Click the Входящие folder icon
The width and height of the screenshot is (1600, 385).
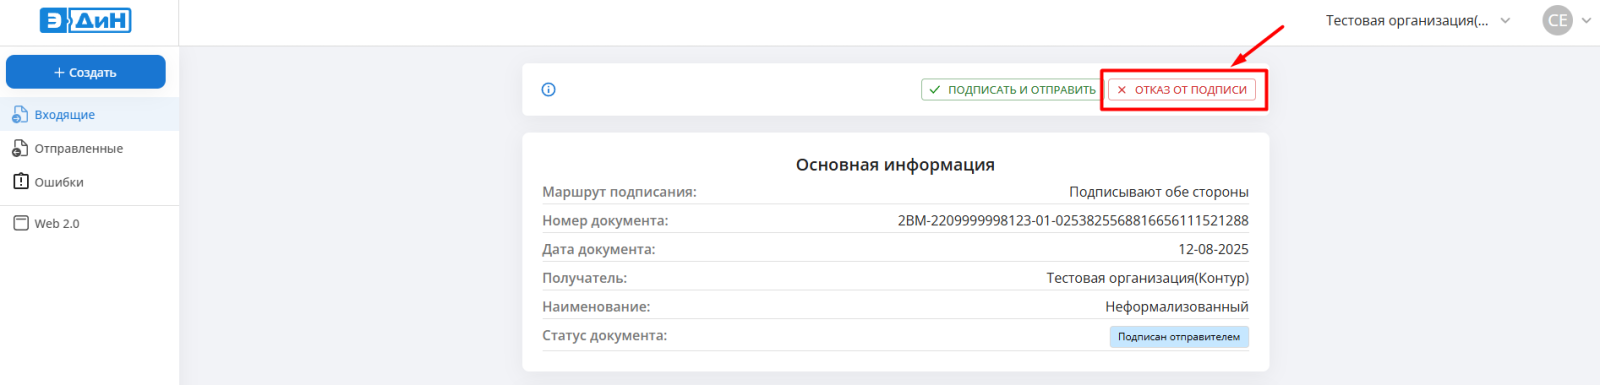click(20, 115)
